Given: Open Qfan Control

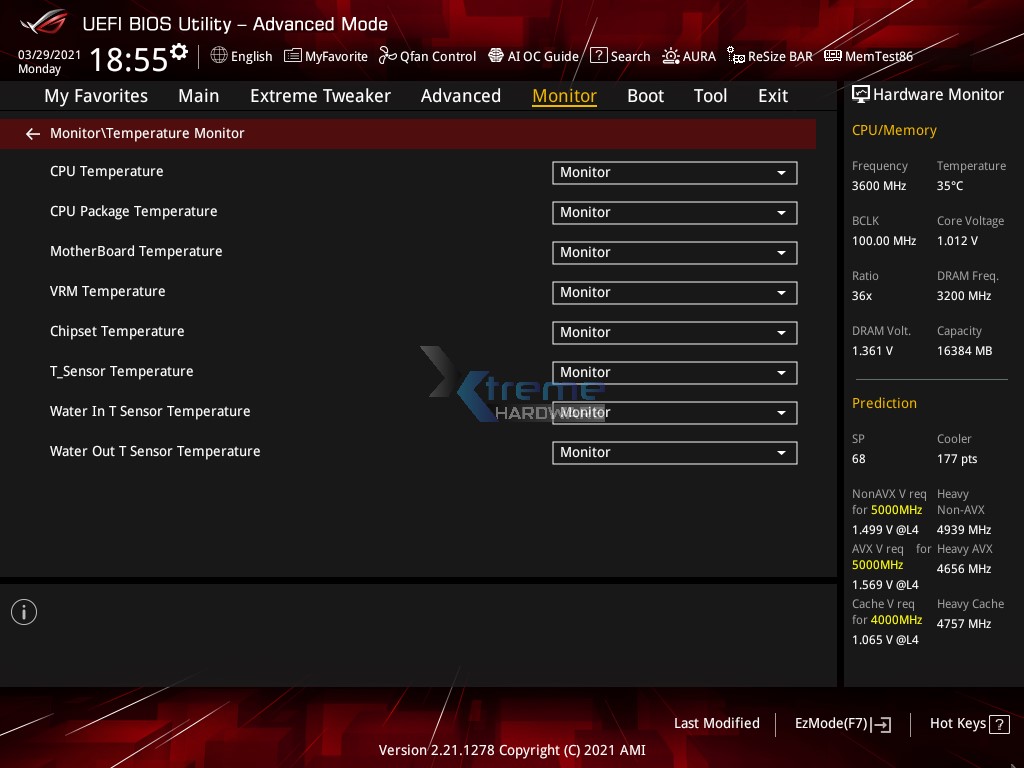Looking at the screenshot, I should [427, 56].
